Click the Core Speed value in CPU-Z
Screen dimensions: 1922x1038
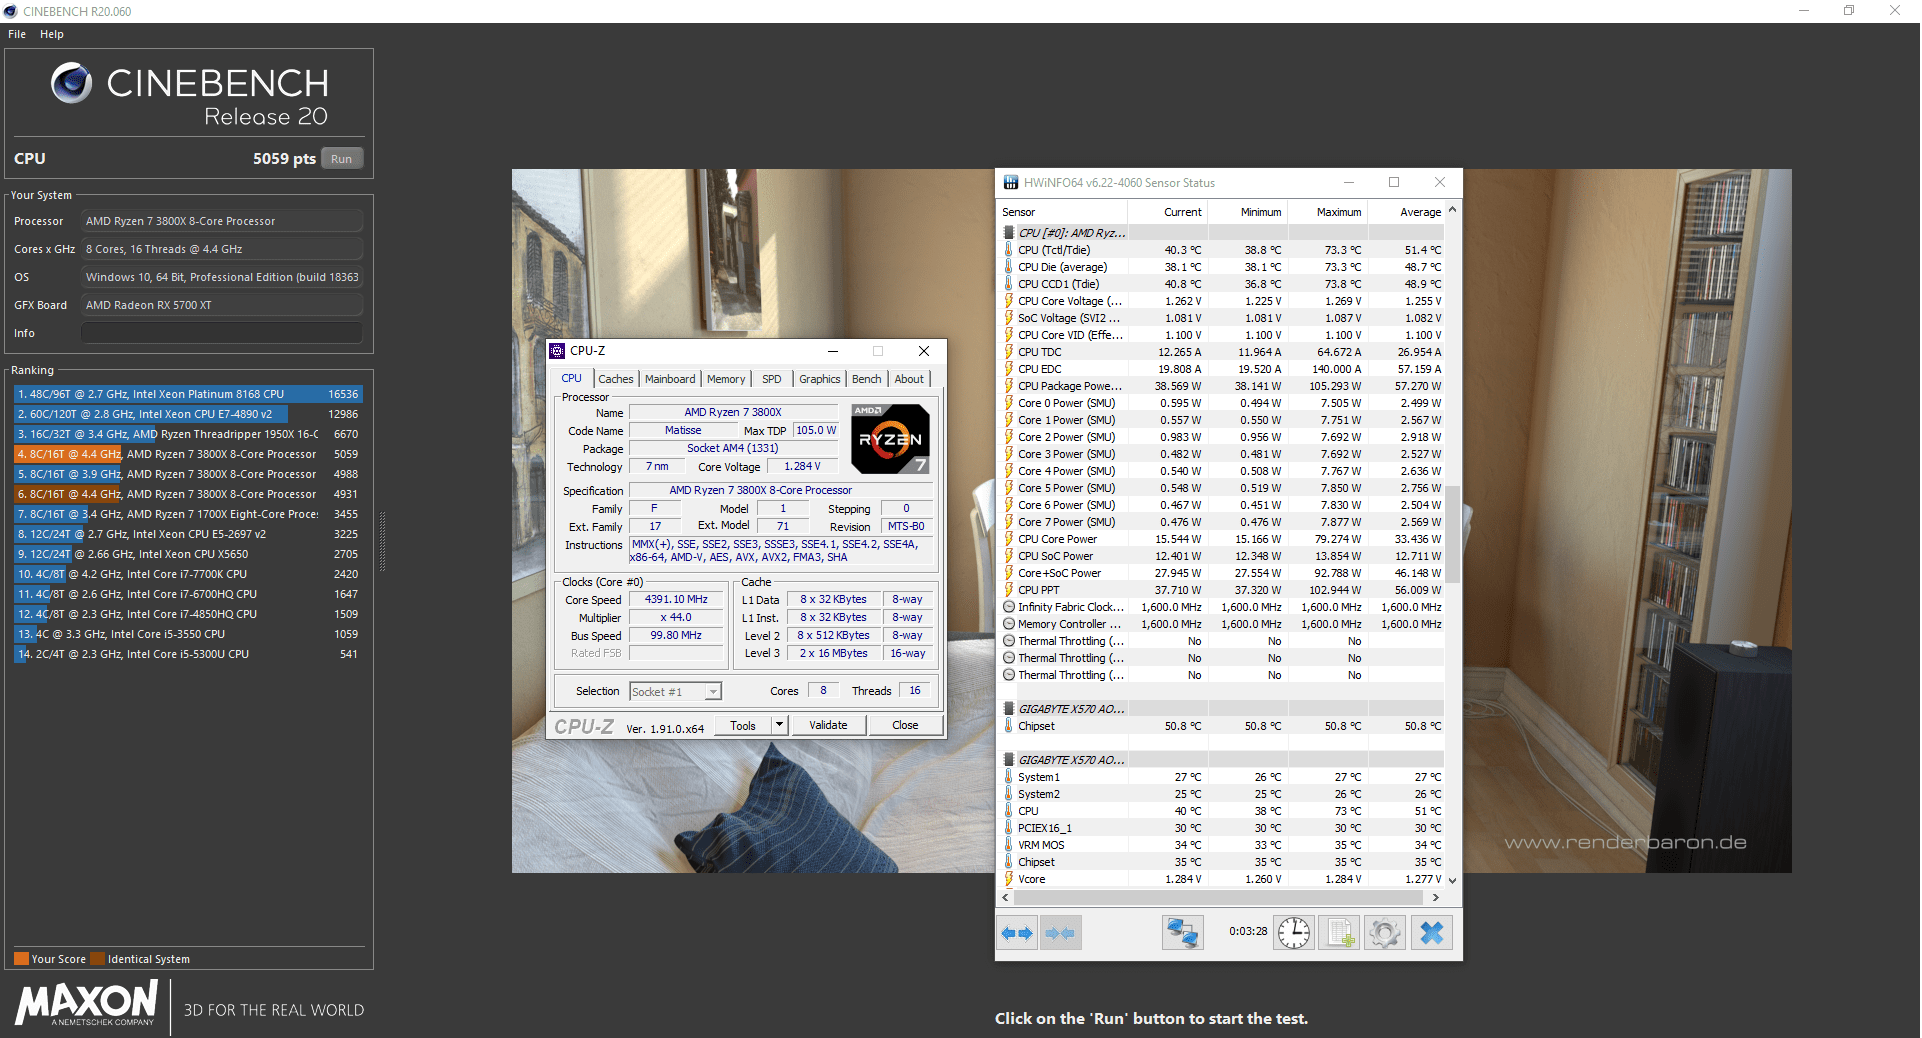pos(676,600)
